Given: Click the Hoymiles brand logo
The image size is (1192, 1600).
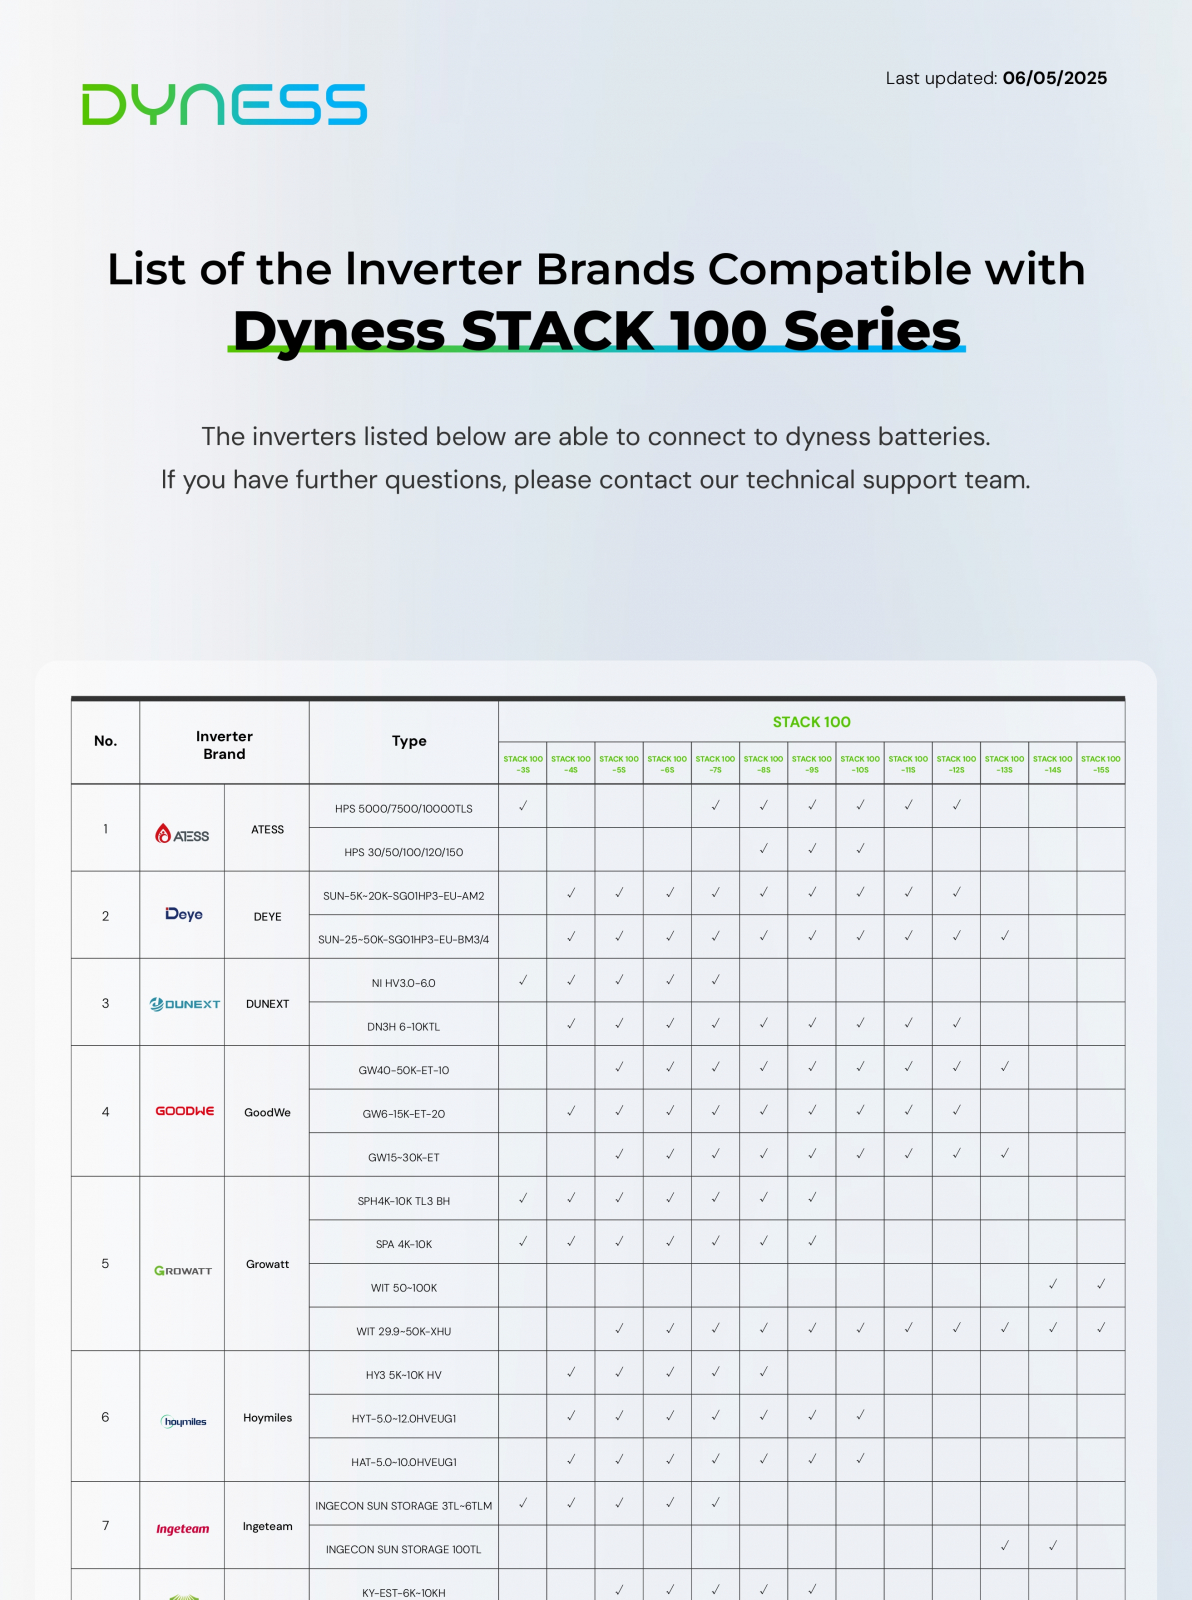Looking at the screenshot, I should tap(184, 1421).
